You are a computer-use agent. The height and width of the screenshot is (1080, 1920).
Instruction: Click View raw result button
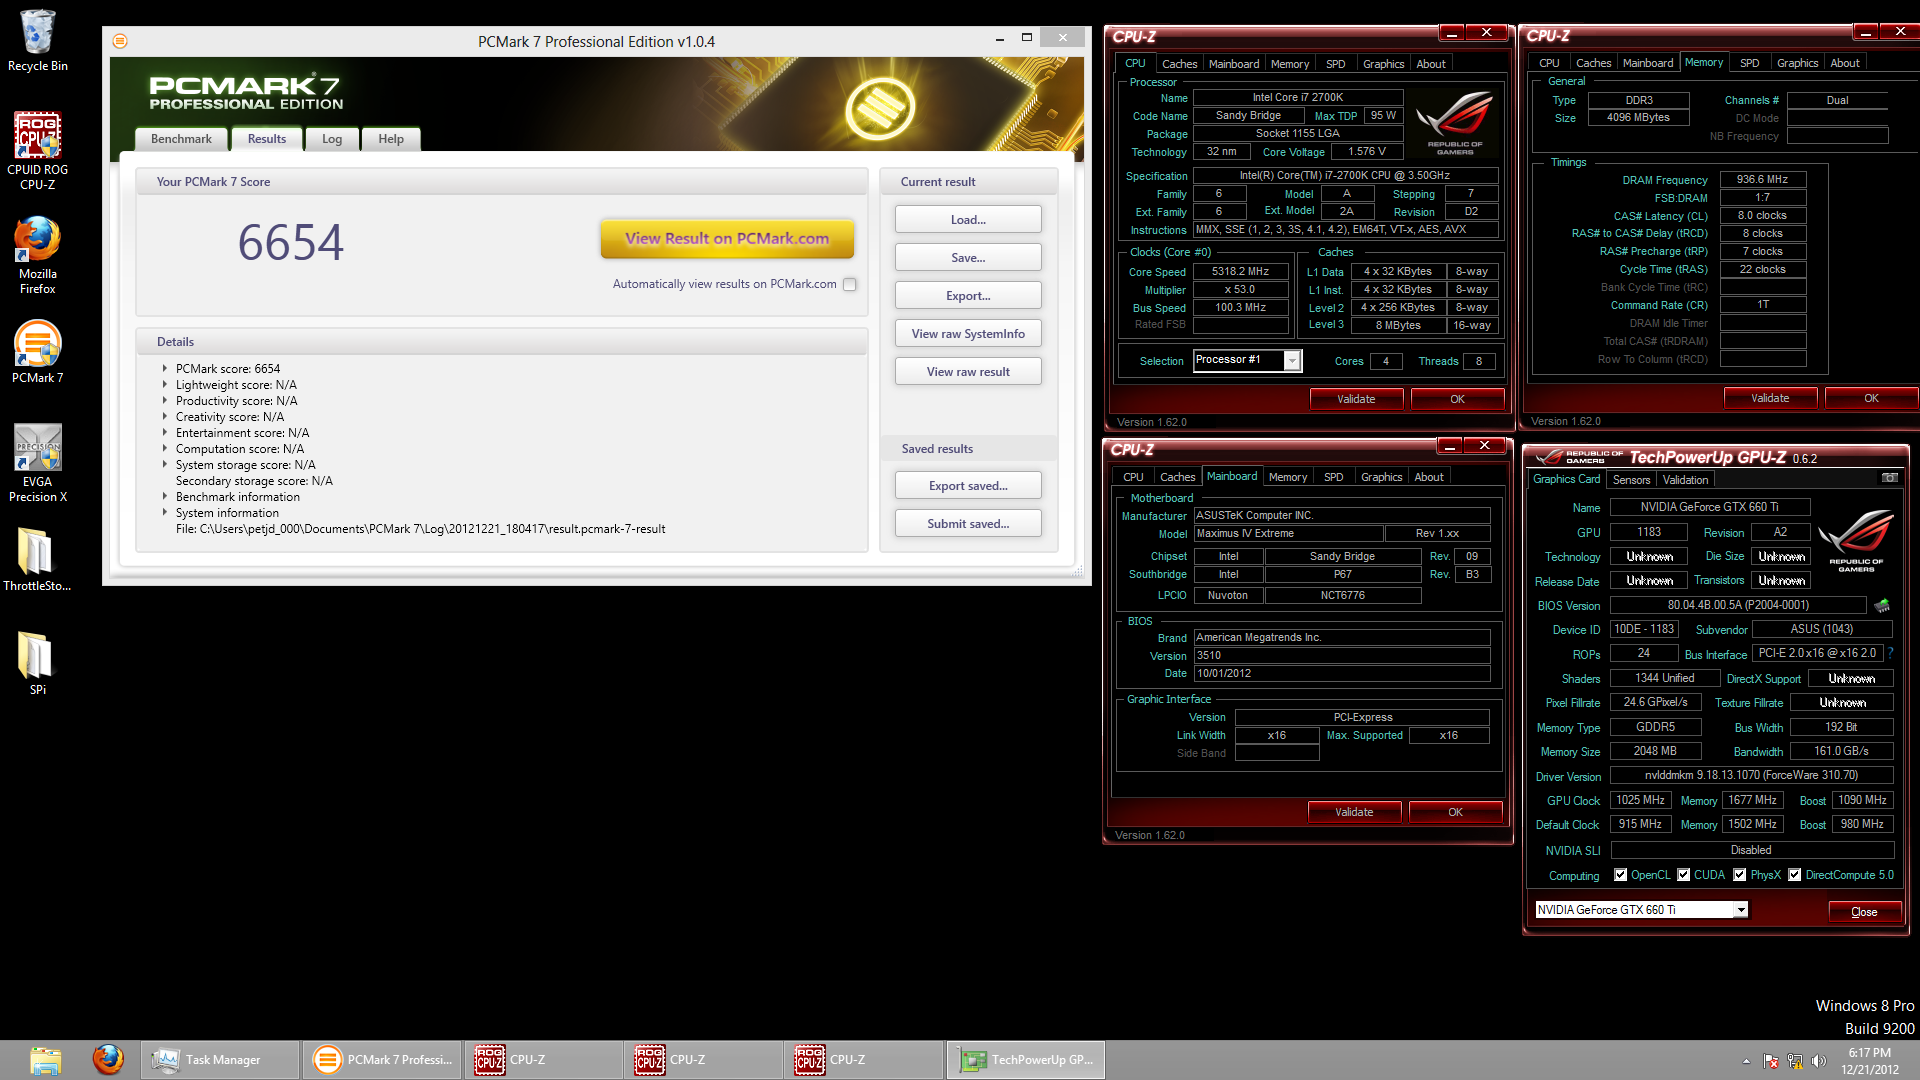[x=968, y=372]
